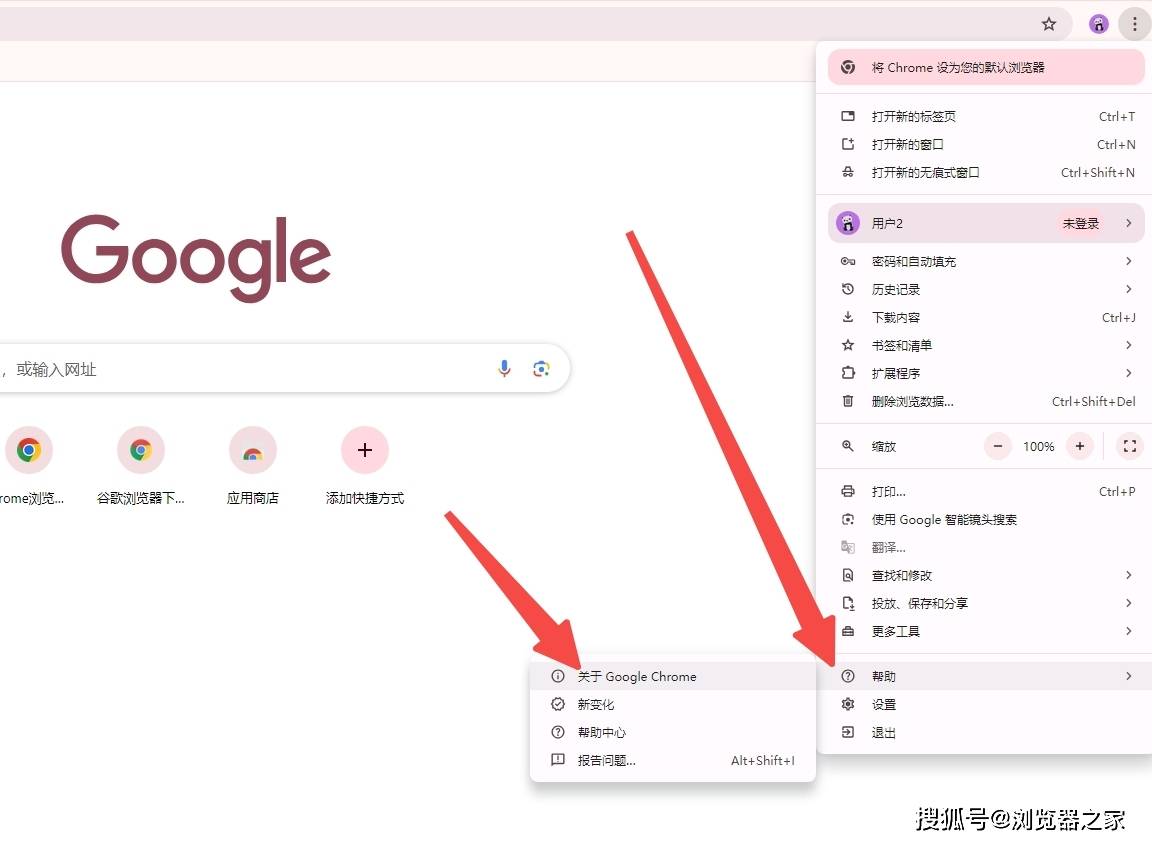The height and width of the screenshot is (844, 1152).
Task: Expand the 历史记录 submenu chevron
Action: tap(1128, 289)
